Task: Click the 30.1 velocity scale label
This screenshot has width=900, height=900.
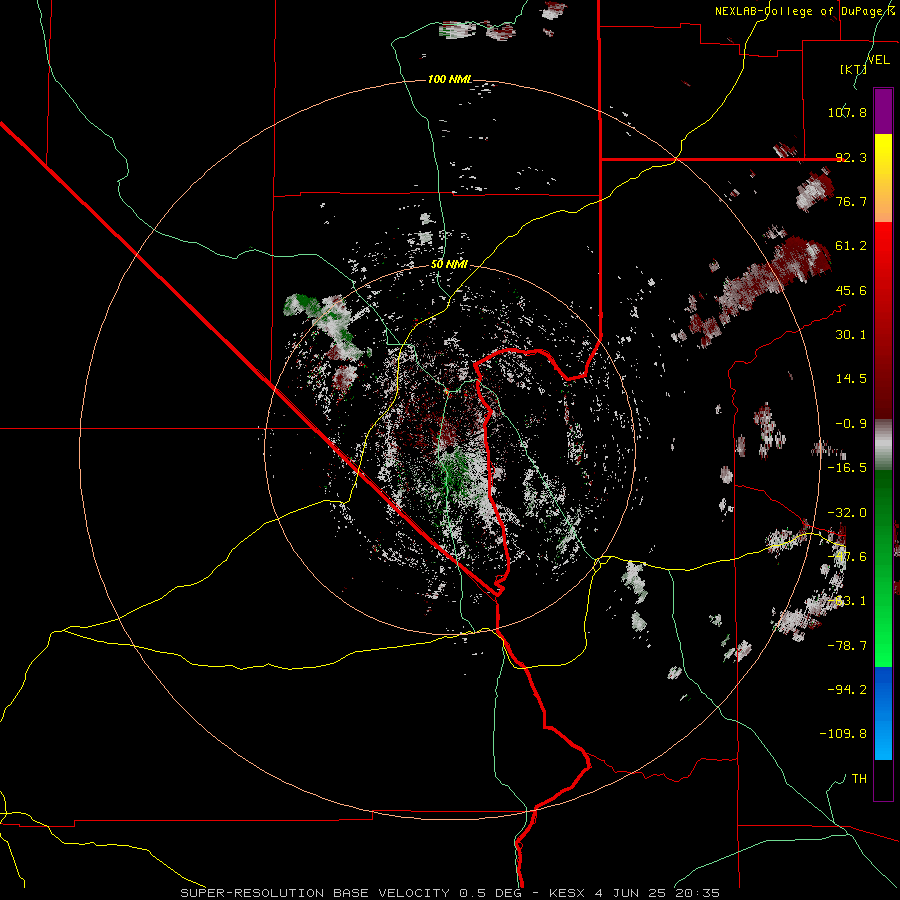Action: (851, 335)
